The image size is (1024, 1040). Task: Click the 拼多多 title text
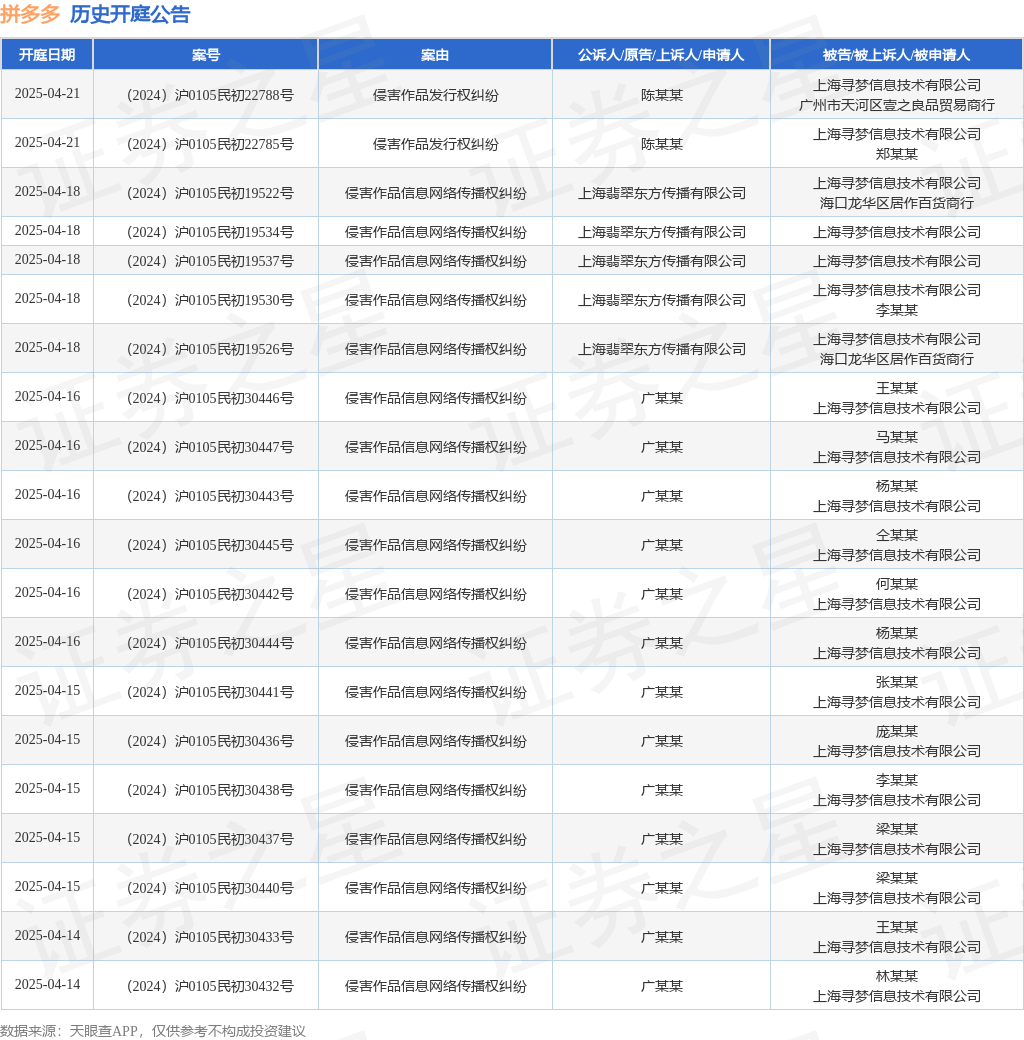tap(31, 14)
